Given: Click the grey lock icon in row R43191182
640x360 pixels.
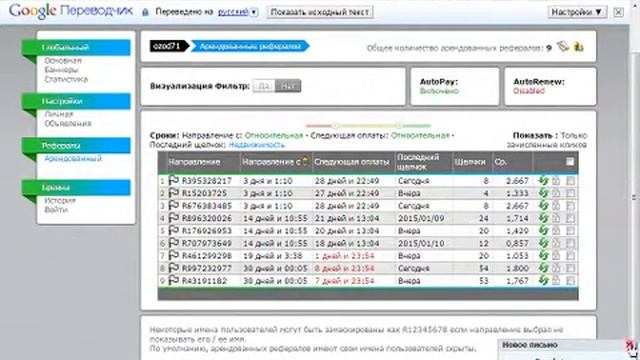Looking at the screenshot, I should point(556,281).
